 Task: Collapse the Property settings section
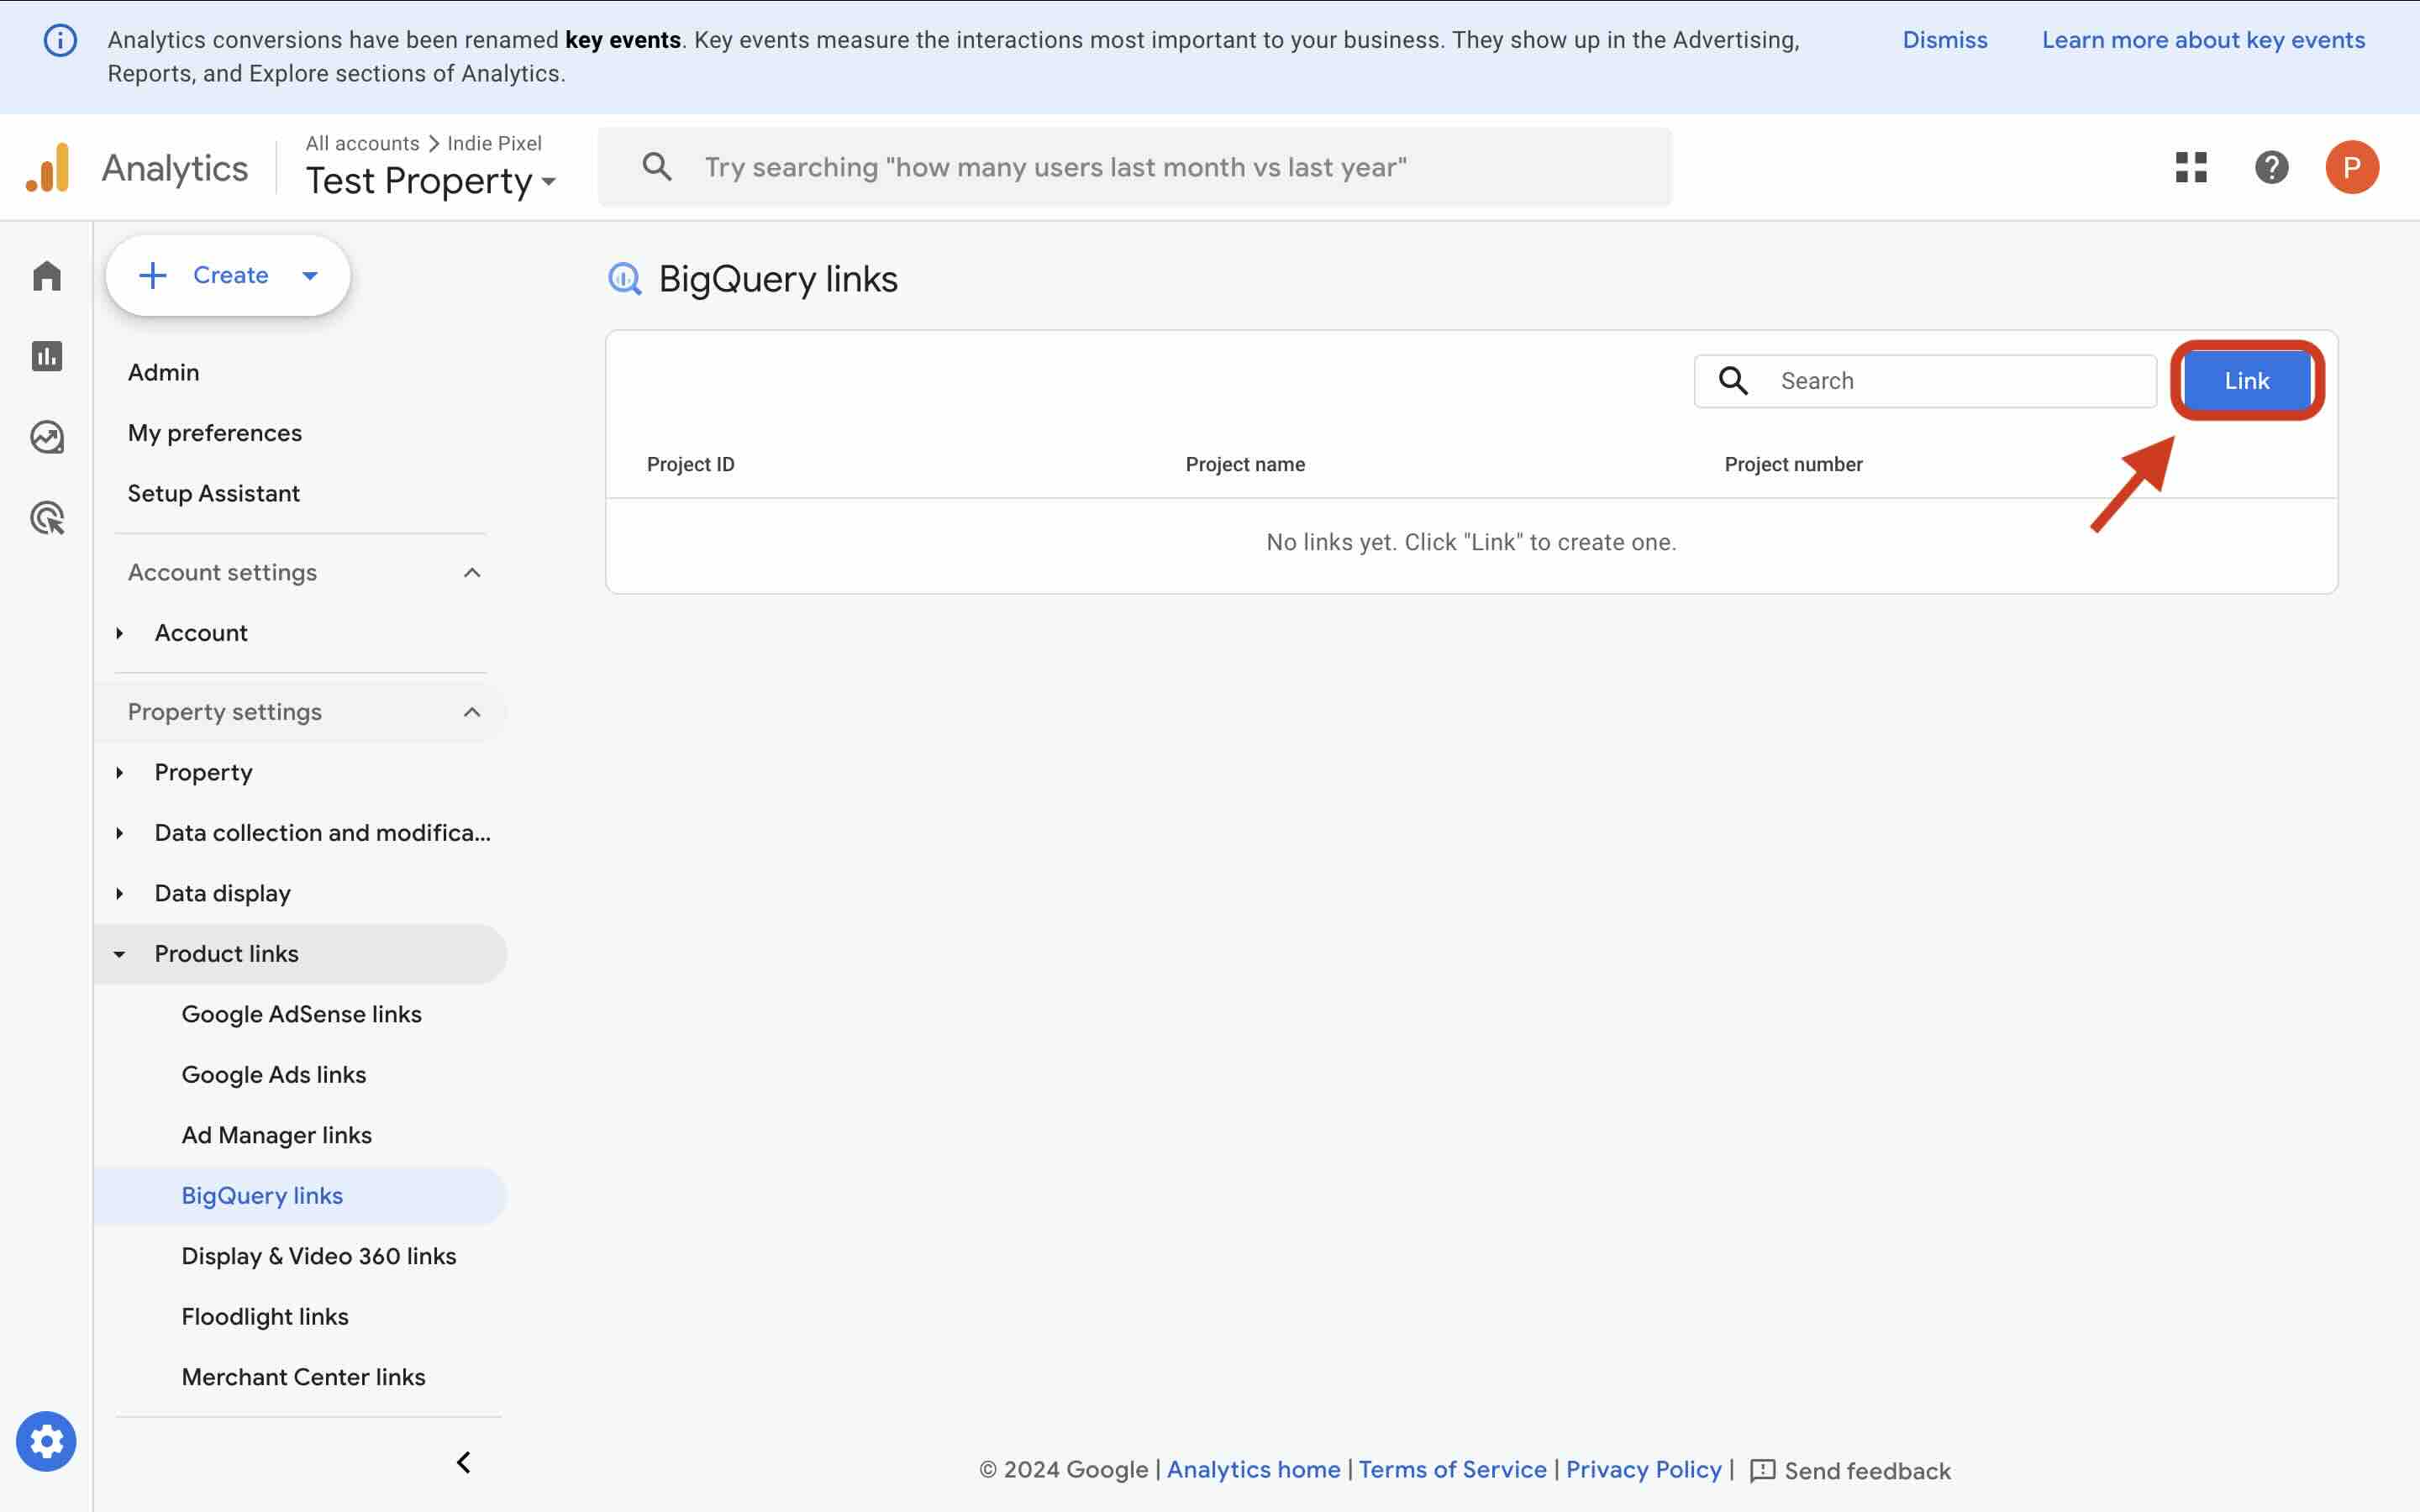[x=472, y=712]
